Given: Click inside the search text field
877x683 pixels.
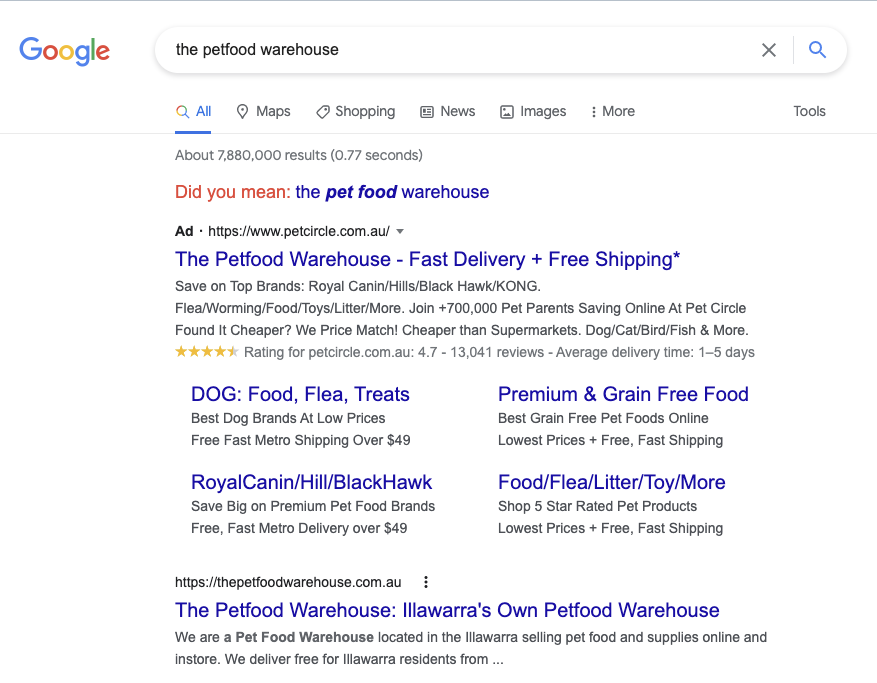Looking at the screenshot, I should click(x=450, y=50).
